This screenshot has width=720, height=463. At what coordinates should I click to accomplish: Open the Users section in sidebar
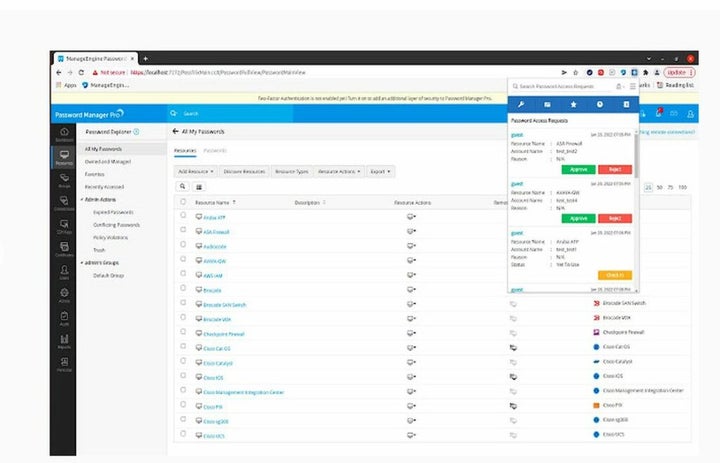pos(64,271)
